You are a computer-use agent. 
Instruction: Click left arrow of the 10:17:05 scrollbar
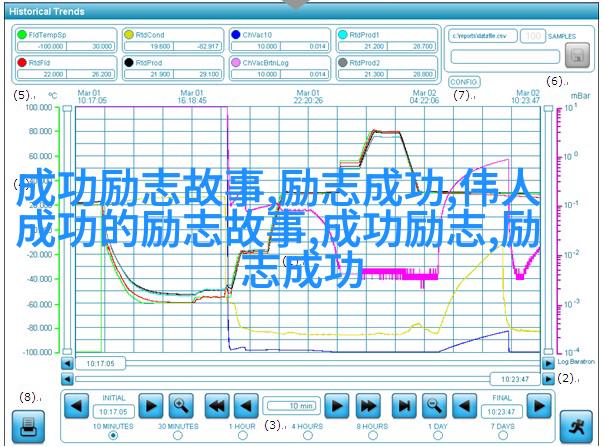pyautogui.click(x=67, y=363)
